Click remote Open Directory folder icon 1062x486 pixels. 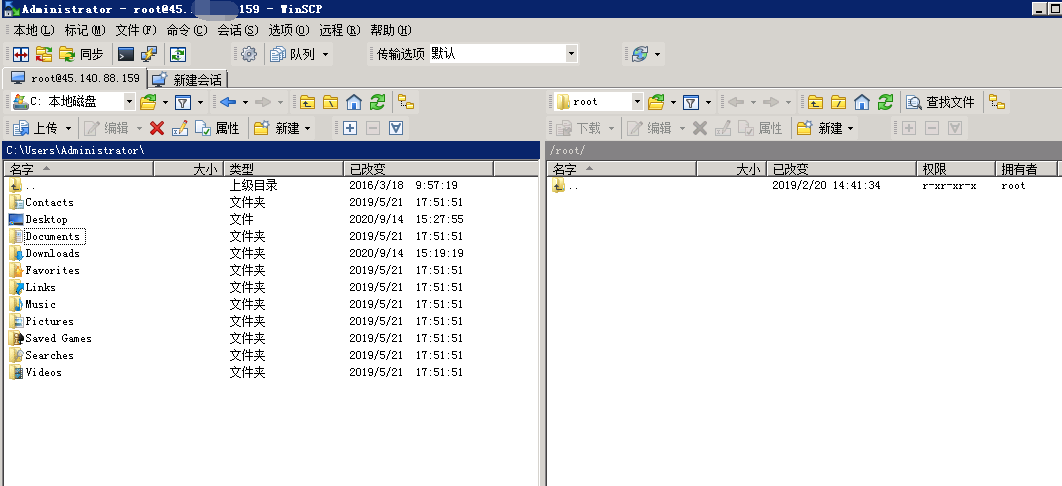pos(656,102)
